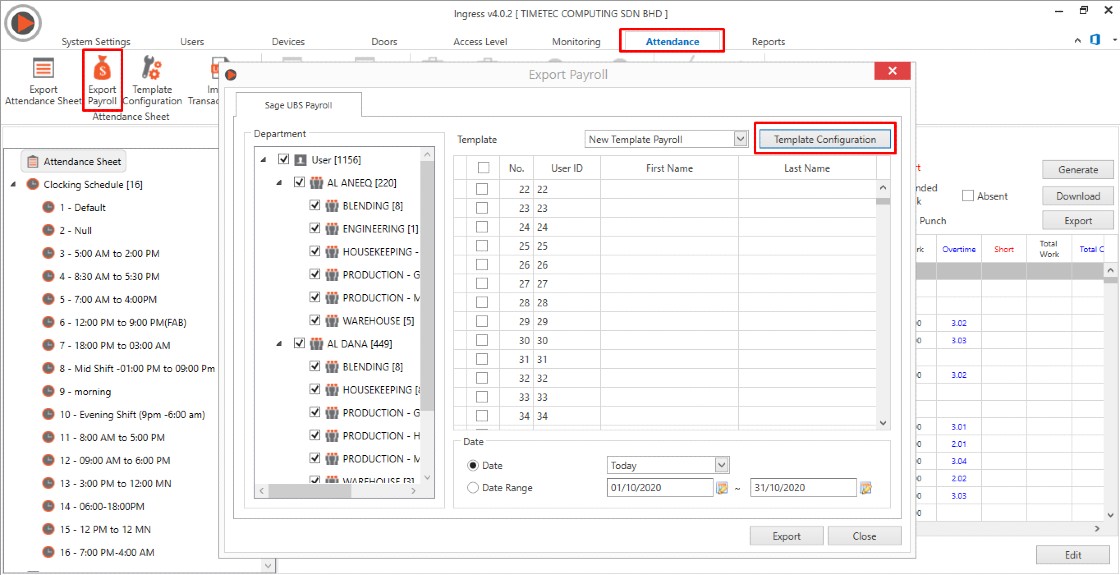Click clock icon of 16 - 7:00 PM-4:00 AM

49,552
